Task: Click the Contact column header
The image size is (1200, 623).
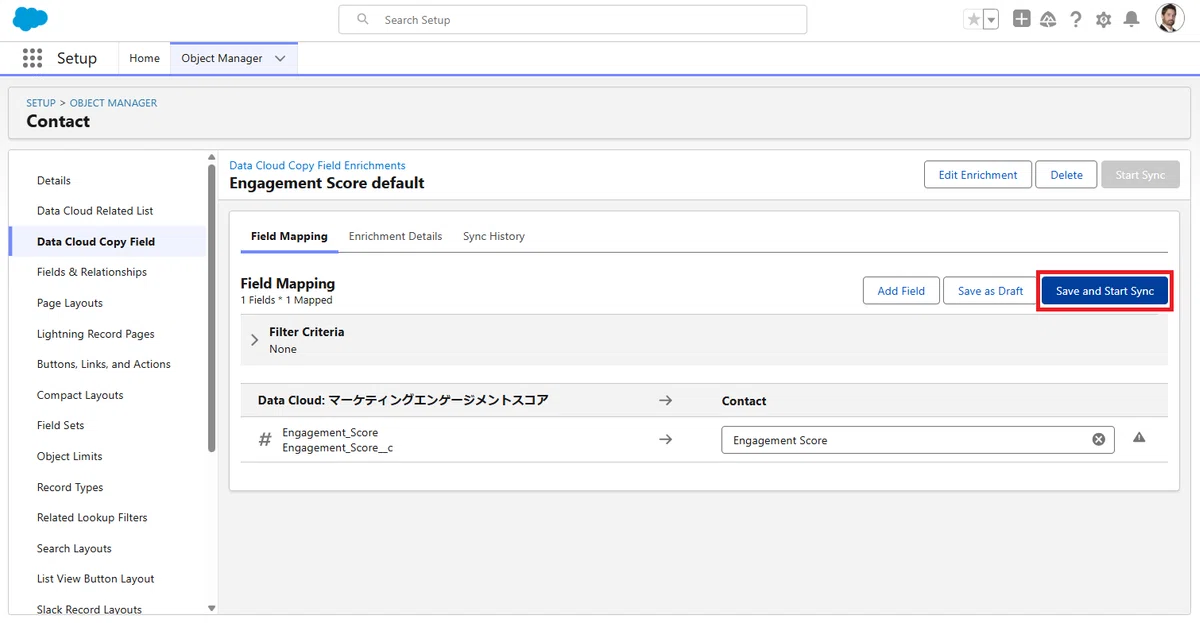Action: point(744,401)
